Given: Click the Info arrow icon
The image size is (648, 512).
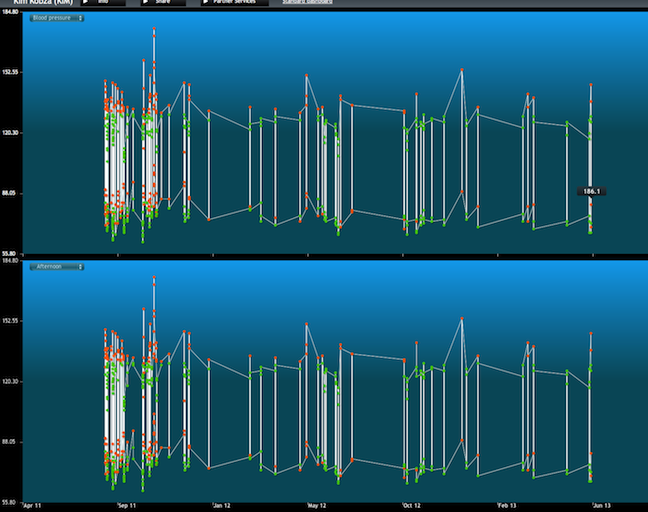Looking at the screenshot, I should click(x=87, y=3).
